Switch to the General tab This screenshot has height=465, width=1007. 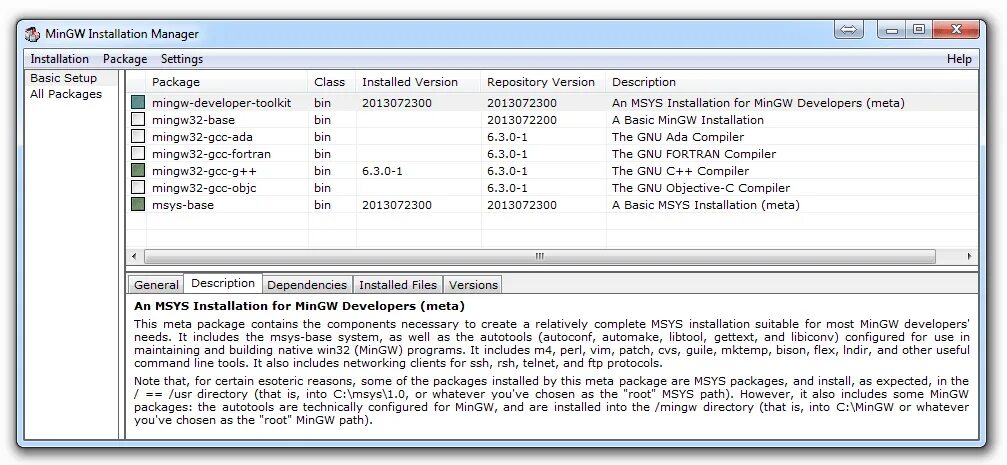click(156, 285)
